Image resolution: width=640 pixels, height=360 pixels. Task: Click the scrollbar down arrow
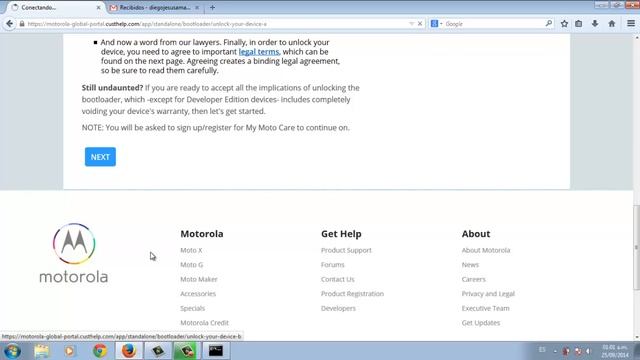click(636, 338)
